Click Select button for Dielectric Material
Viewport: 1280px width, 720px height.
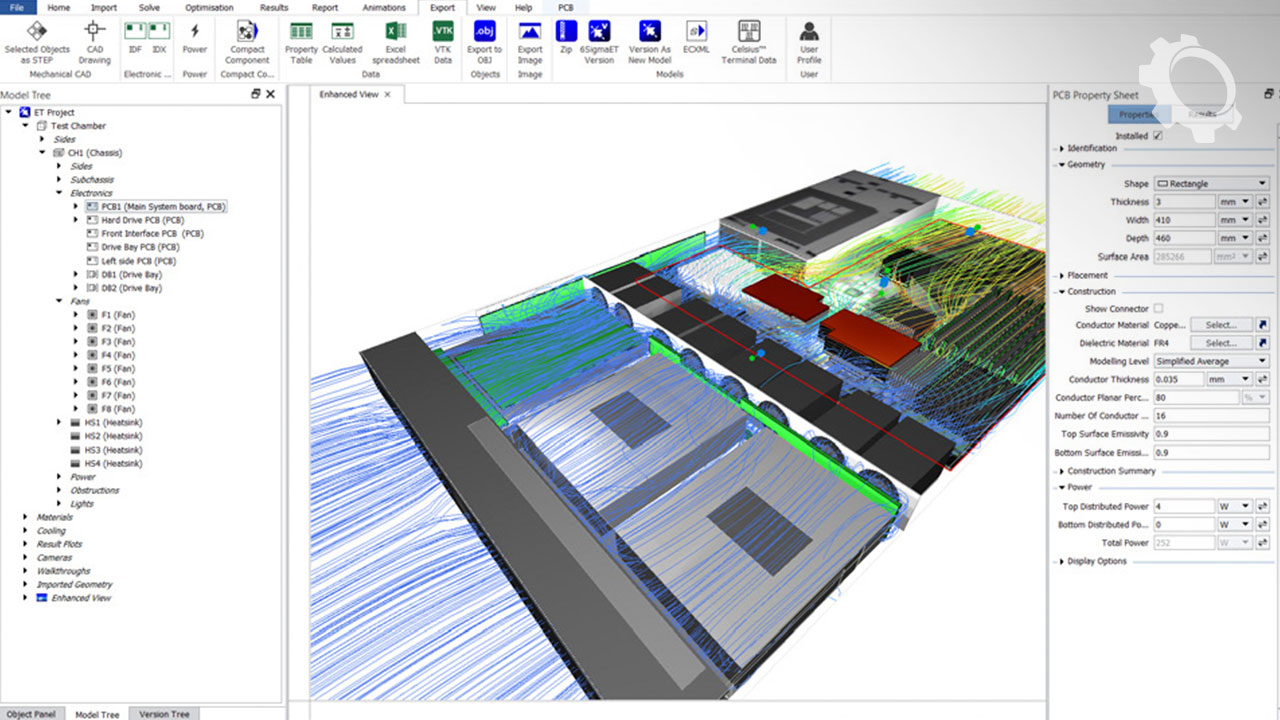[x=1221, y=343]
